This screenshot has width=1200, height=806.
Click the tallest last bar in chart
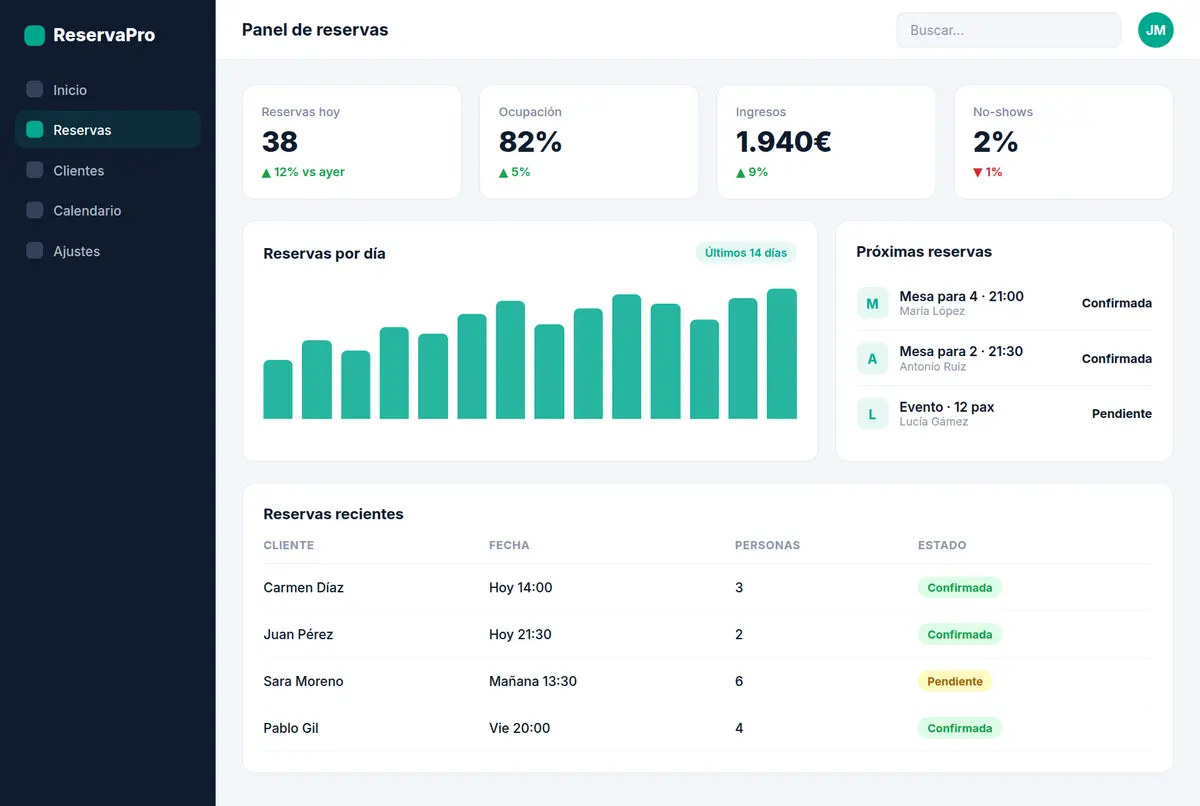pos(782,354)
